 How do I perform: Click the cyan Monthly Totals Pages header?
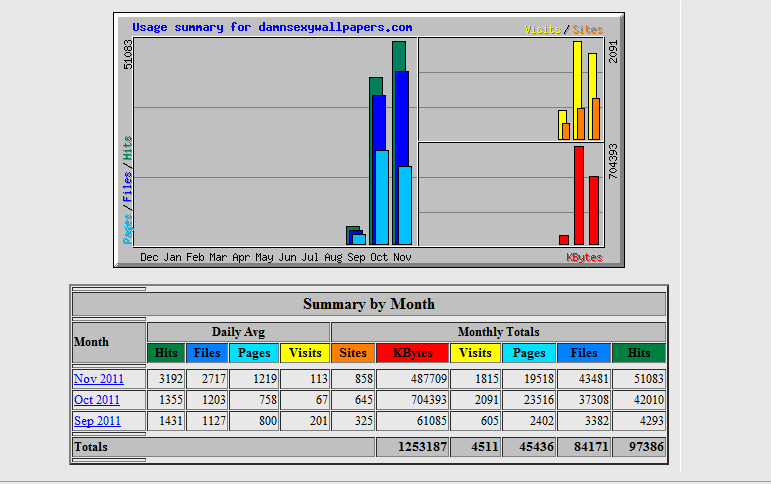pyautogui.click(x=529, y=353)
